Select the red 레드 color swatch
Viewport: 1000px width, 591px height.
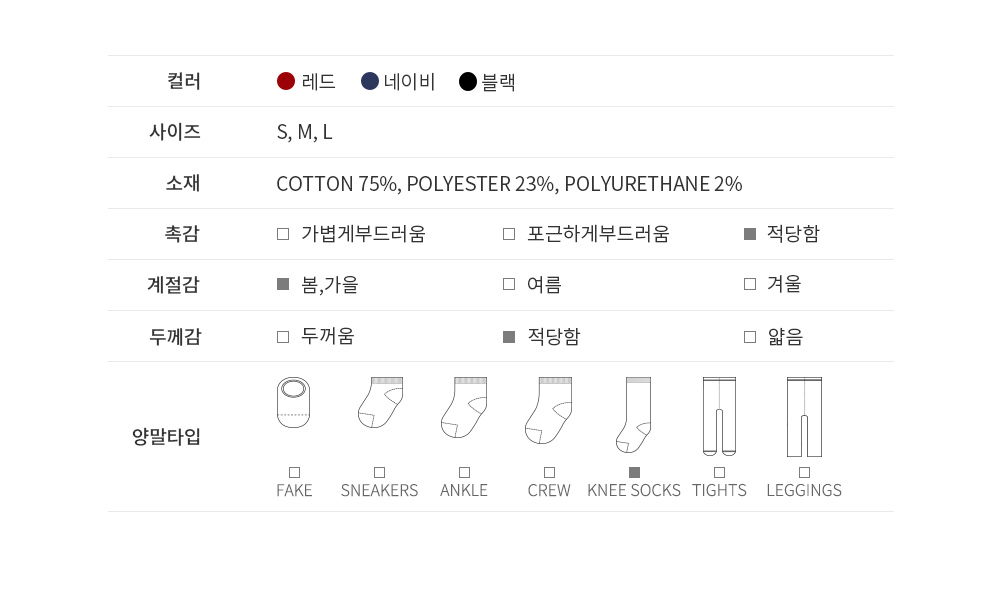286,82
